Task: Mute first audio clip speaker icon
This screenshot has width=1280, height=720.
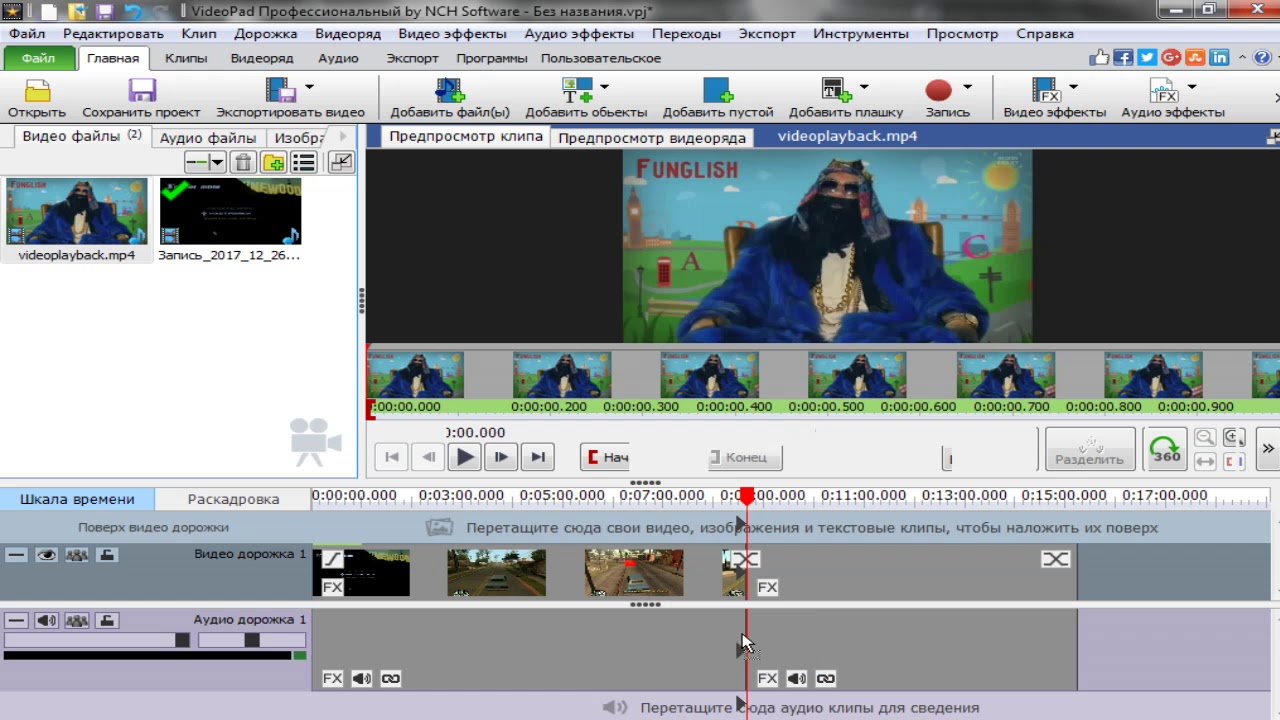Action: (362, 679)
